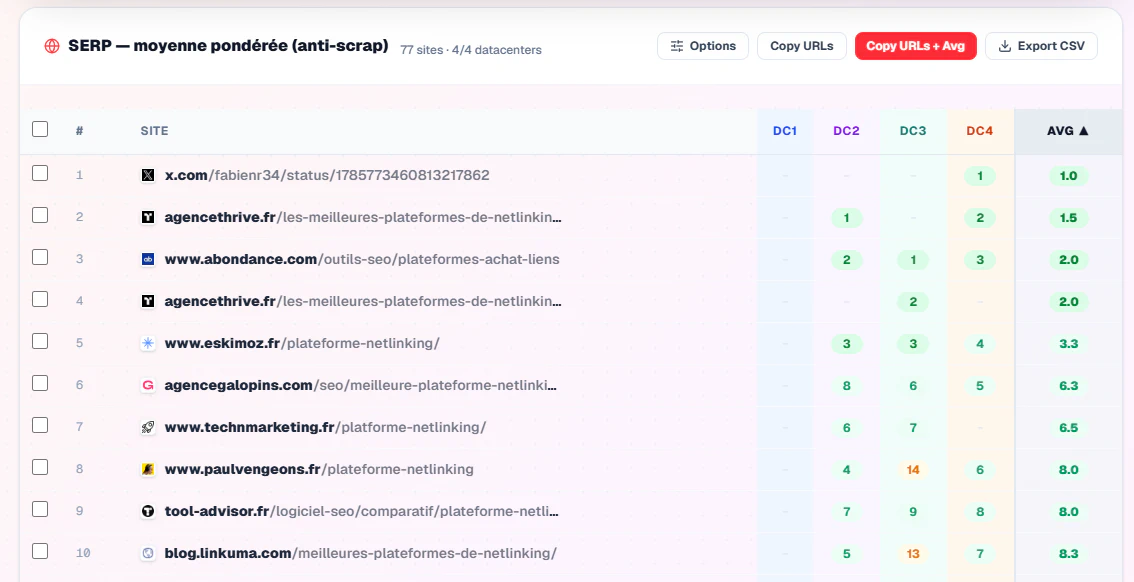This screenshot has width=1134, height=582.
Task: Click the DC3 badge 9 for tool-advisor
Action: coord(913,512)
